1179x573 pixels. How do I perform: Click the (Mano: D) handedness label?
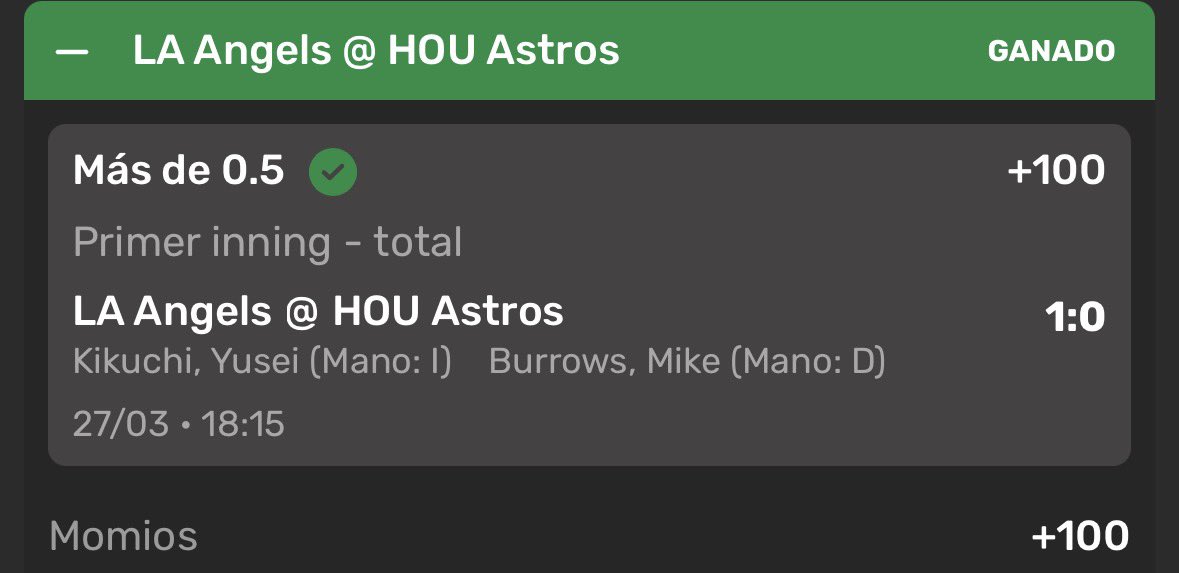pyautogui.click(x=808, y=362)
